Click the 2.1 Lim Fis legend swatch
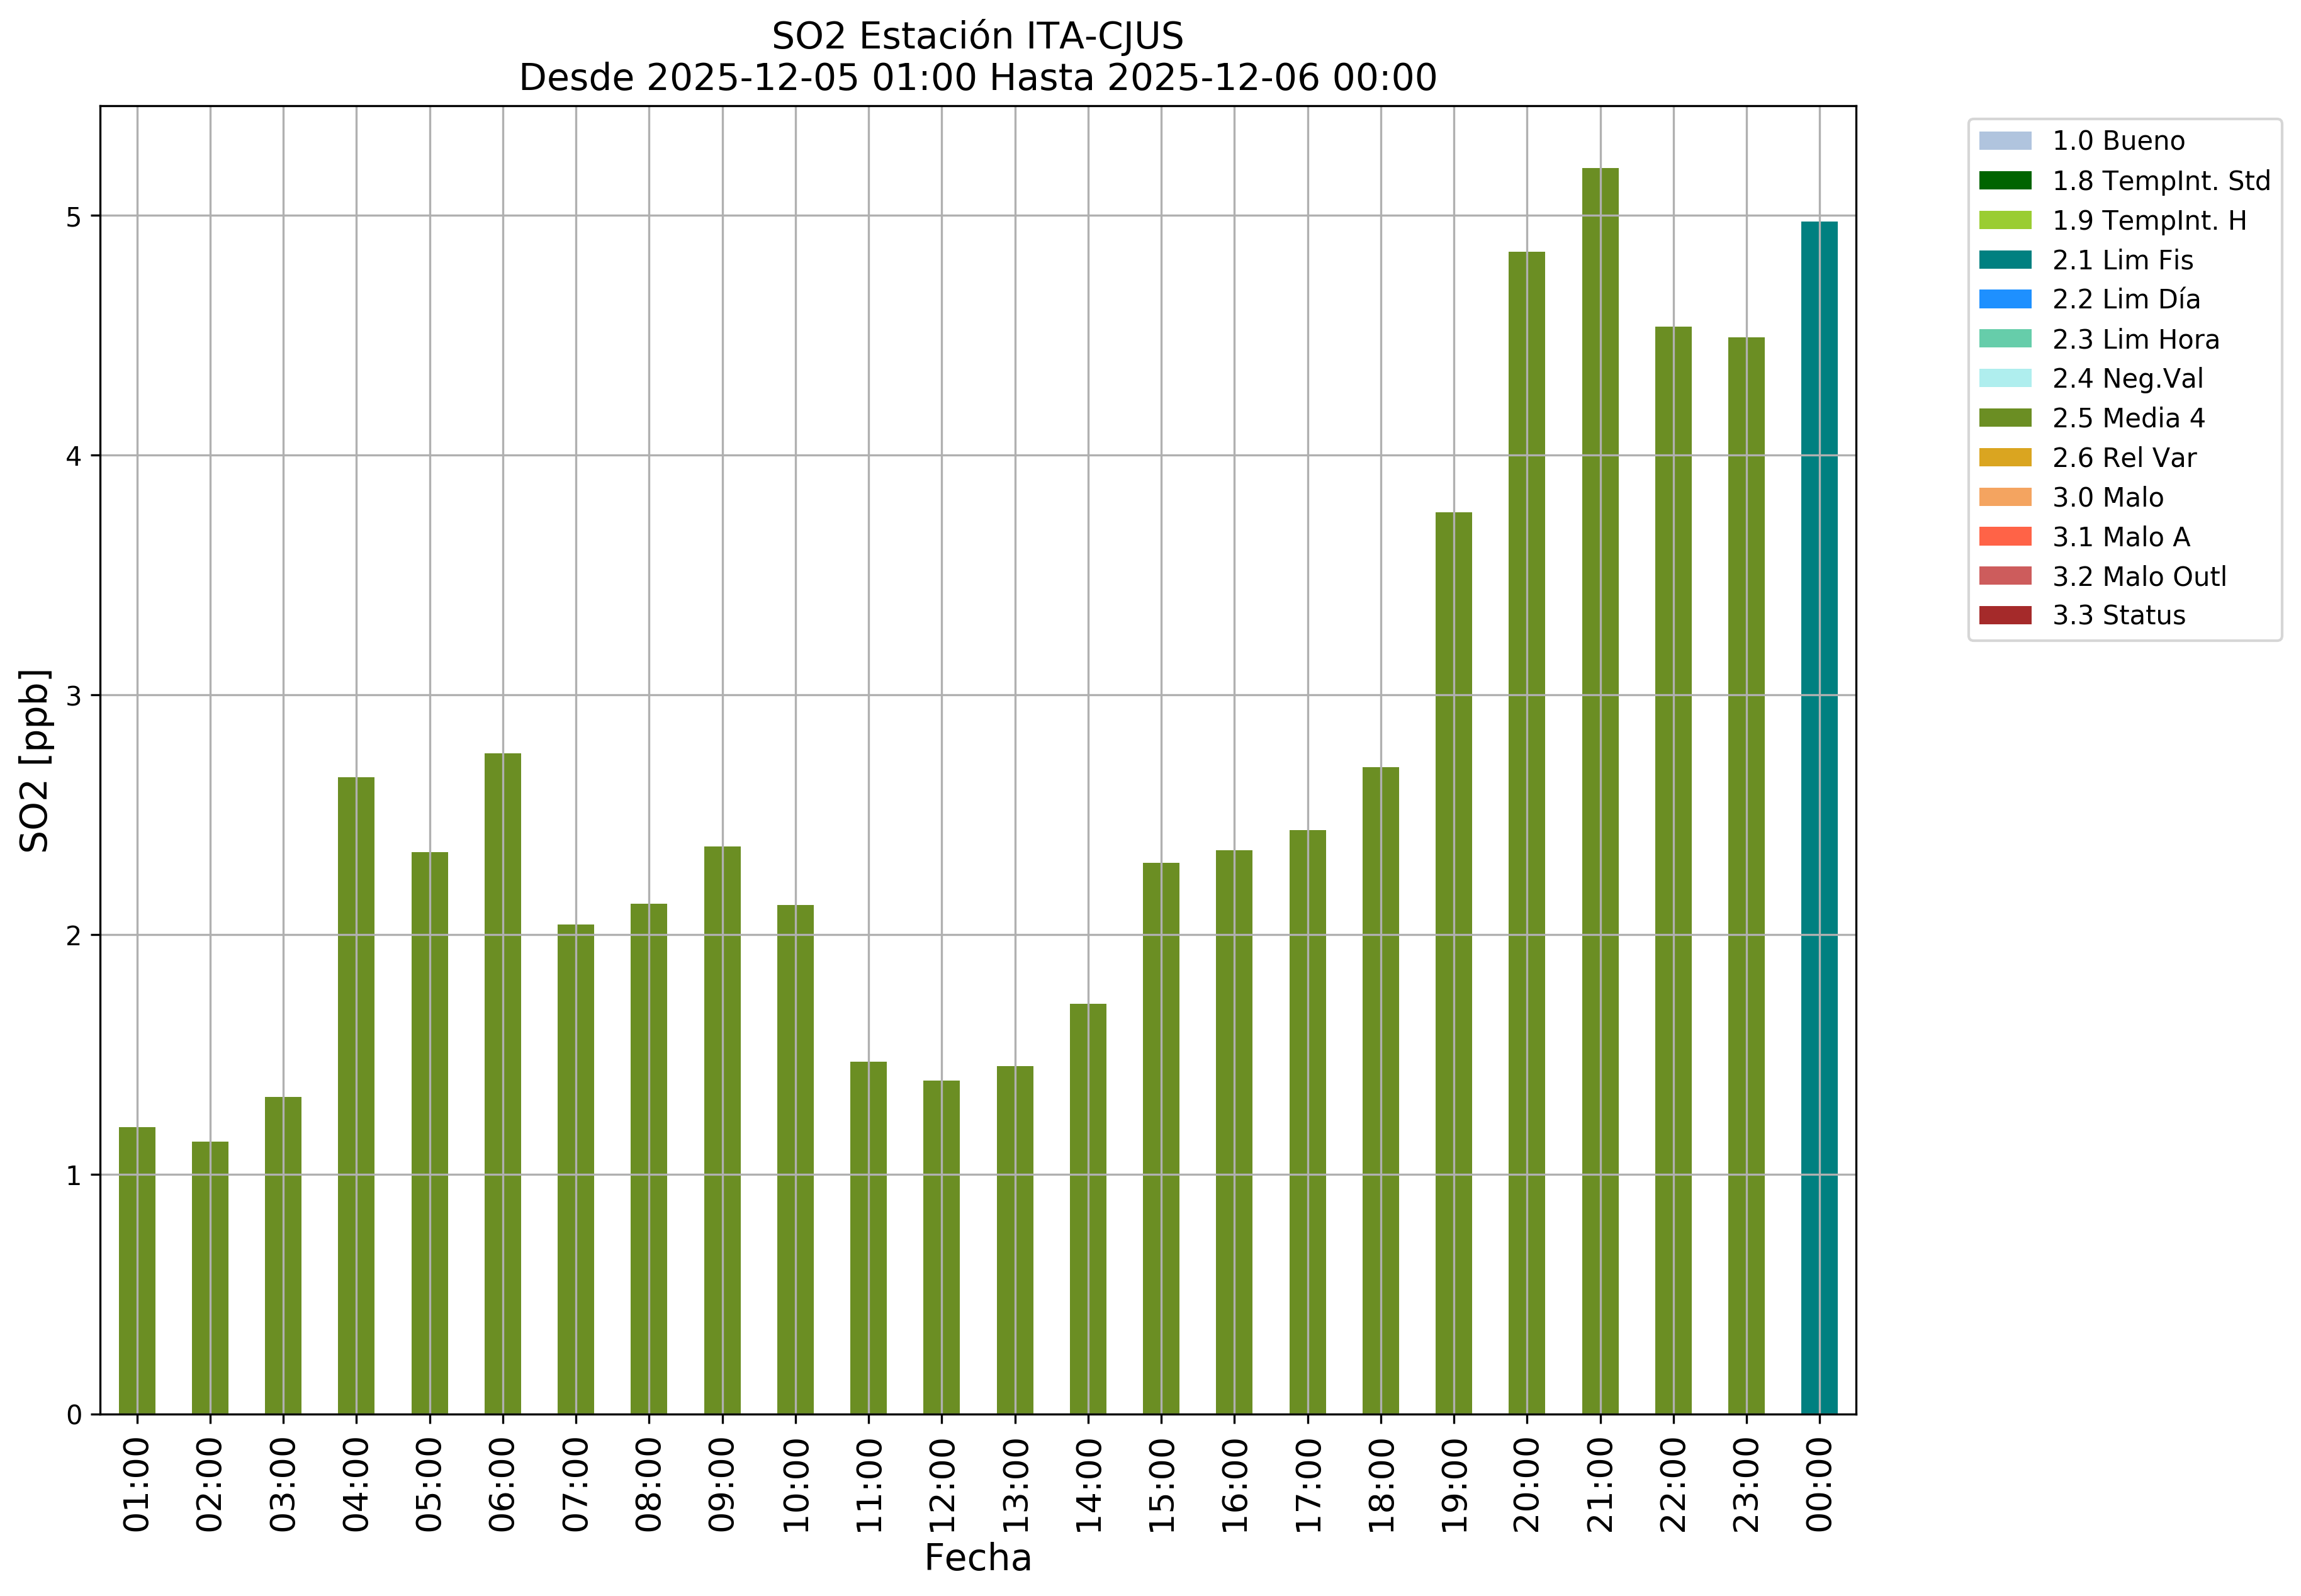 point(2004,260)
